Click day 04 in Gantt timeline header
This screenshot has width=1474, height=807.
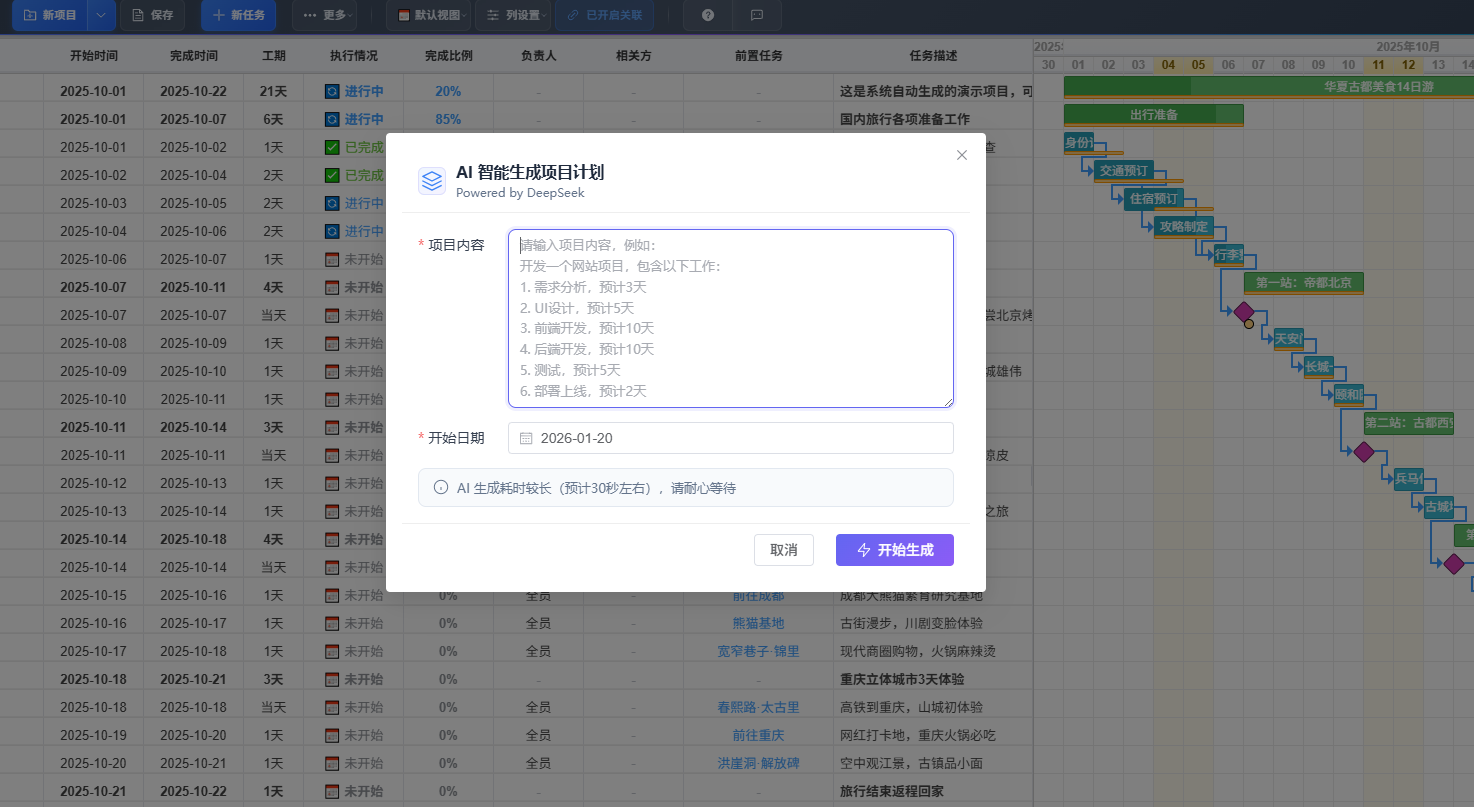(x=1169, y=64)
